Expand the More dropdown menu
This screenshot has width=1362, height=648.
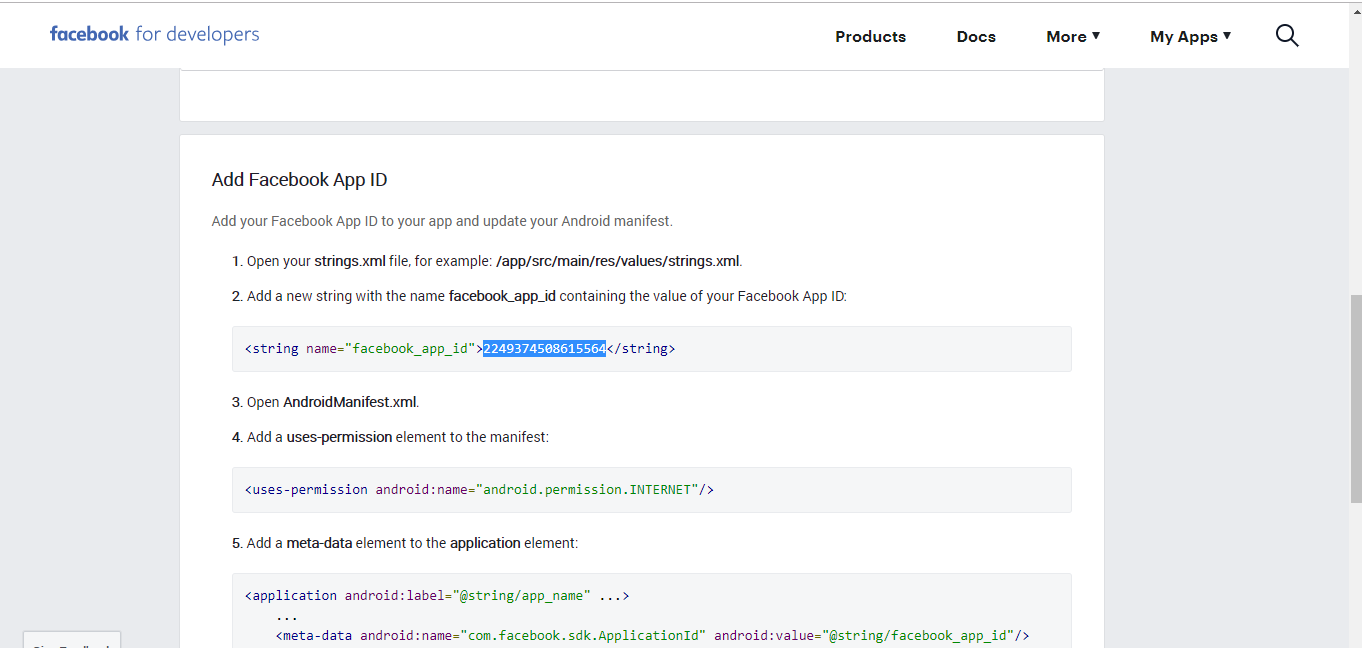pos(1073,36)
